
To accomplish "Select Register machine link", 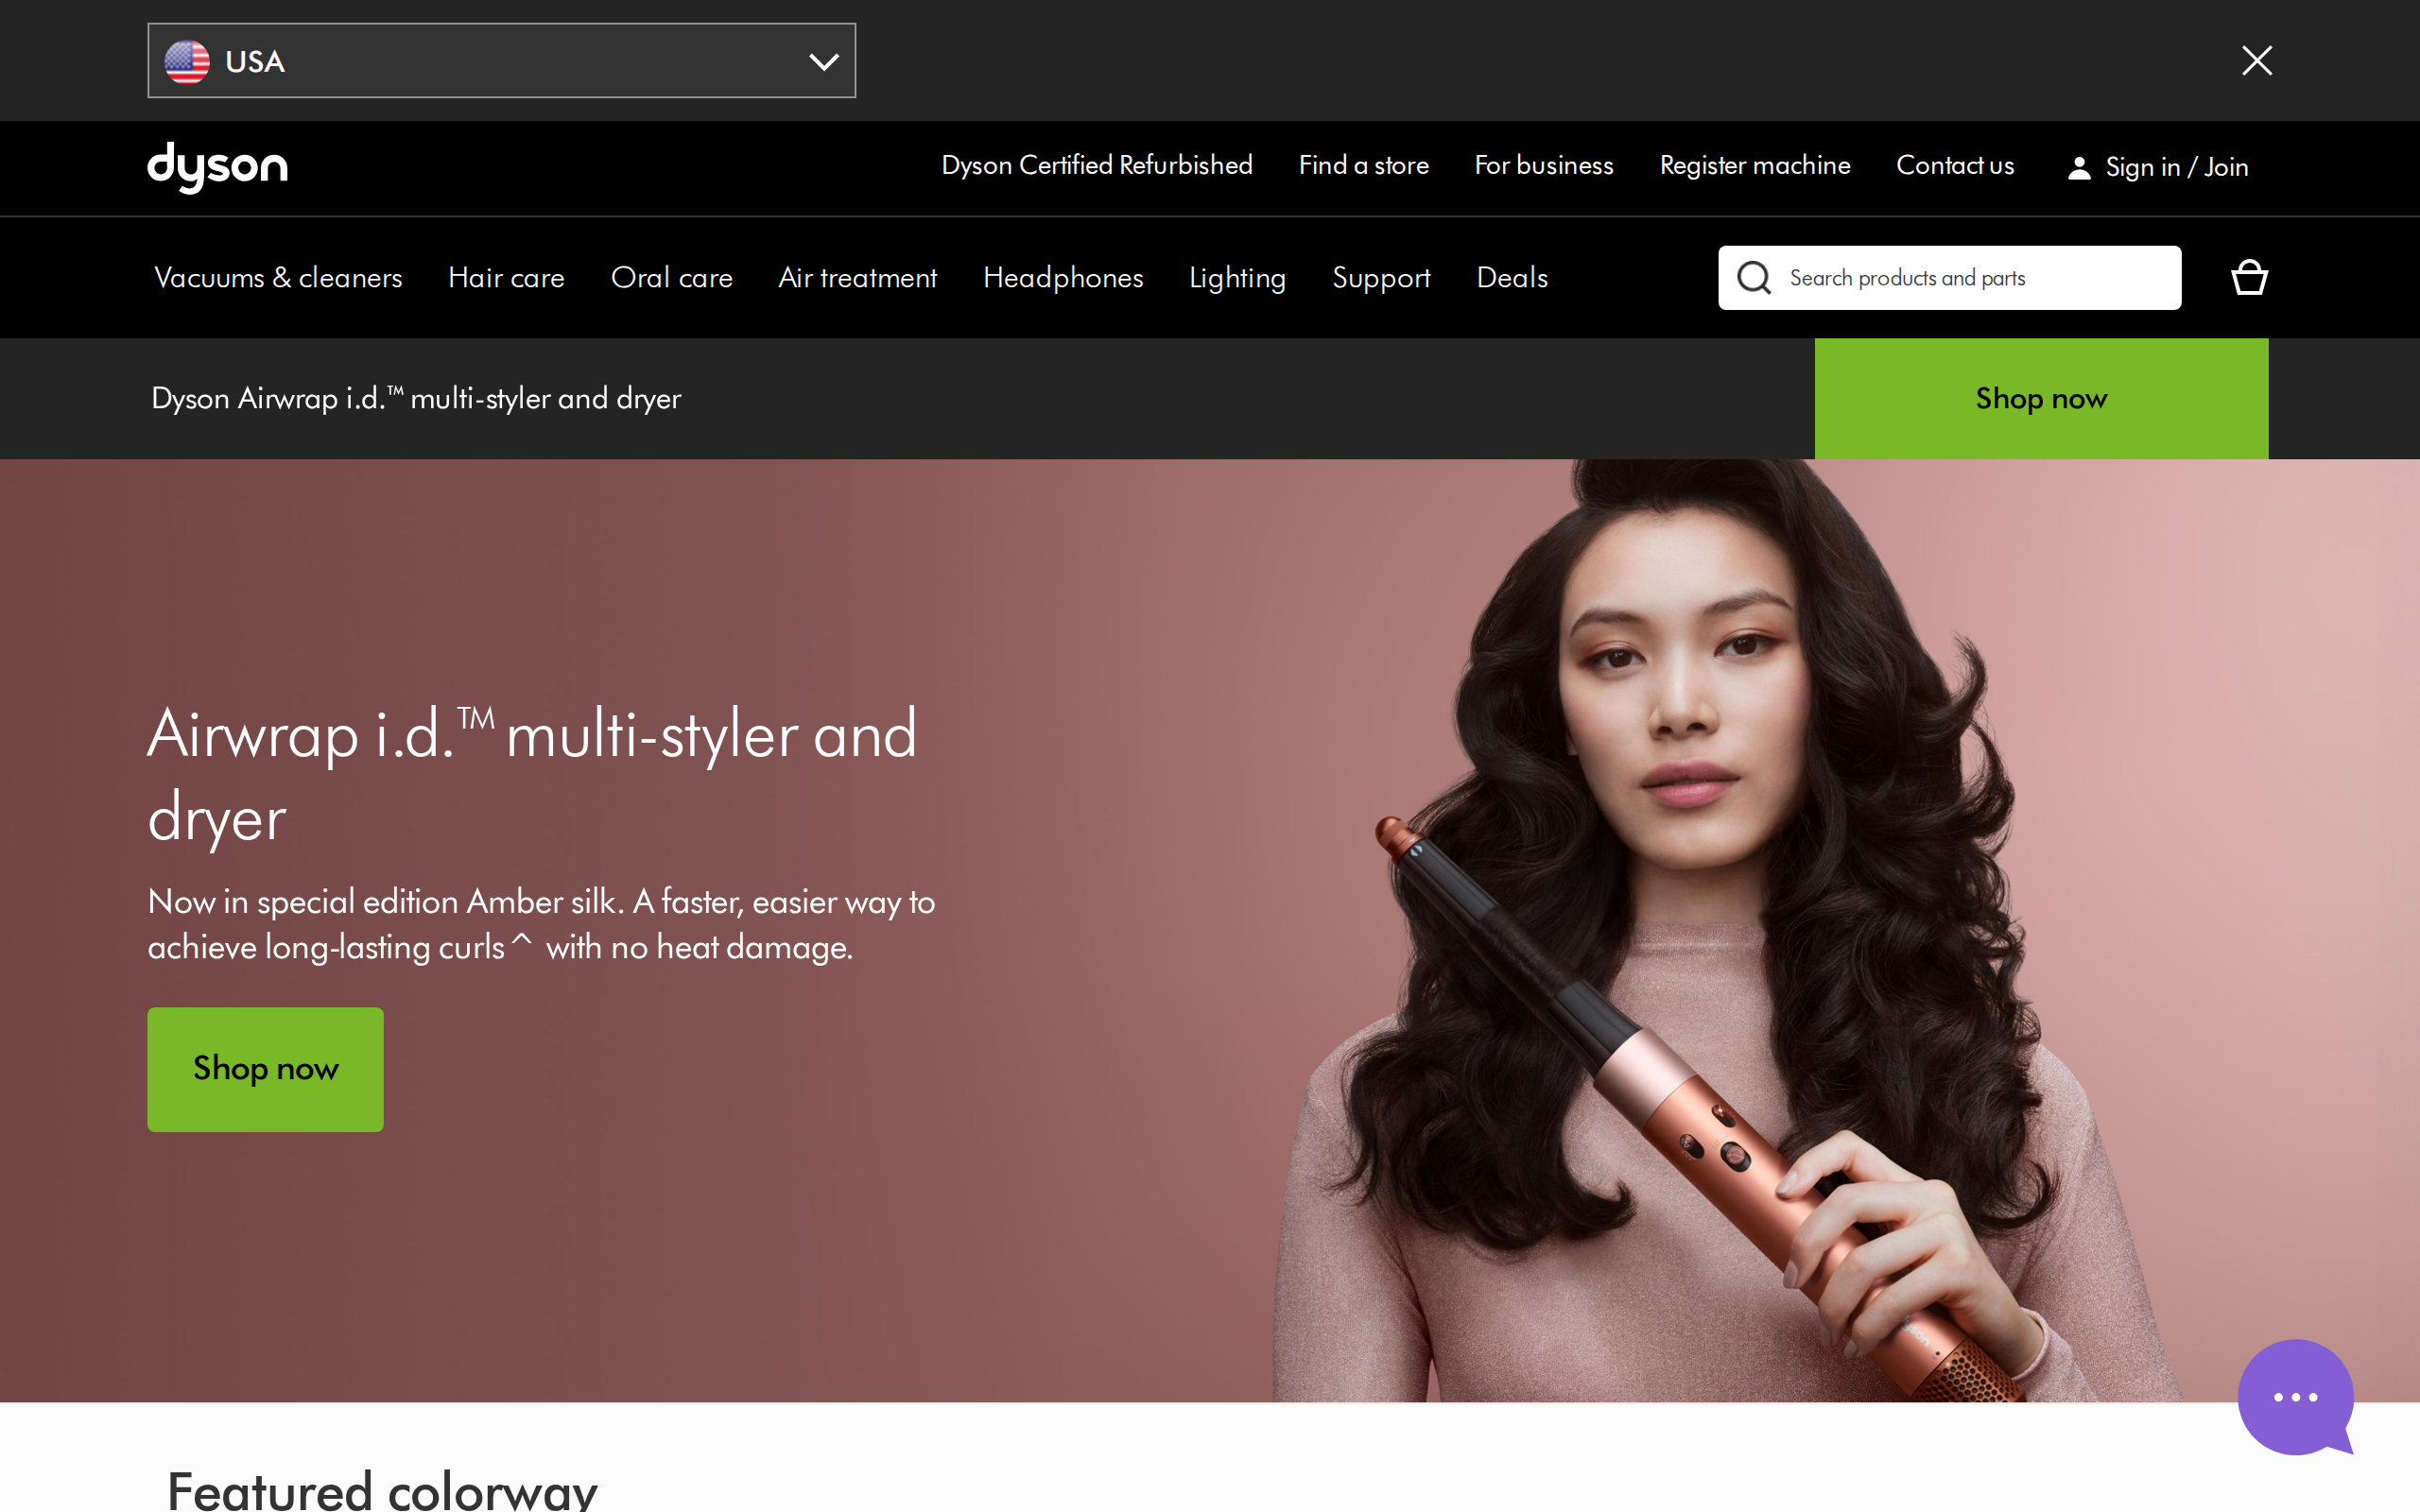I will (x=1754, y=166).
